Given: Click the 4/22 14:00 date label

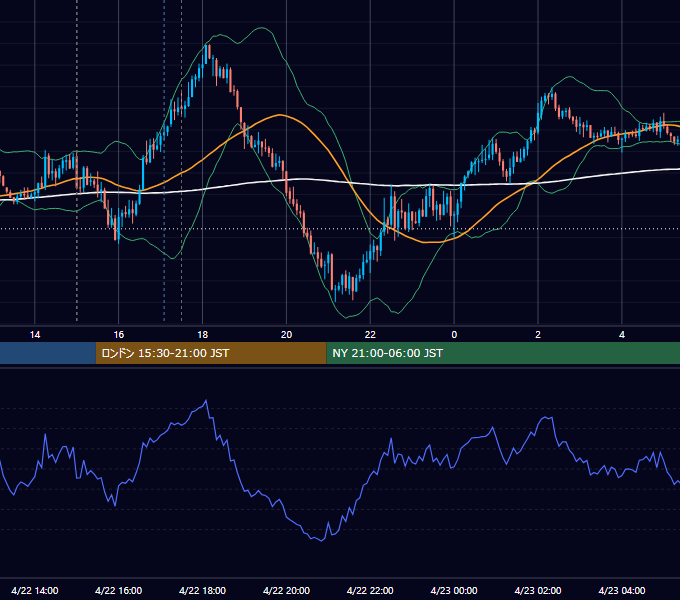Looking at the screenshot, I should (x=35, y=590).
